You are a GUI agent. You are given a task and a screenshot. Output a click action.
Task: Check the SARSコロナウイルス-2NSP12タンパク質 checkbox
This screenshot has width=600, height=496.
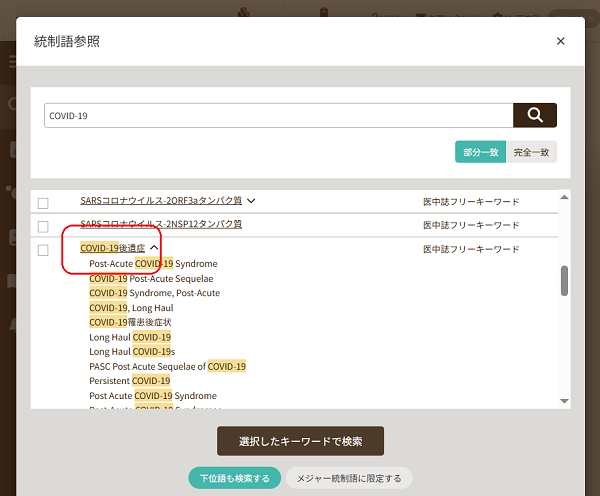pyautogui.click(x=43, y=227)
